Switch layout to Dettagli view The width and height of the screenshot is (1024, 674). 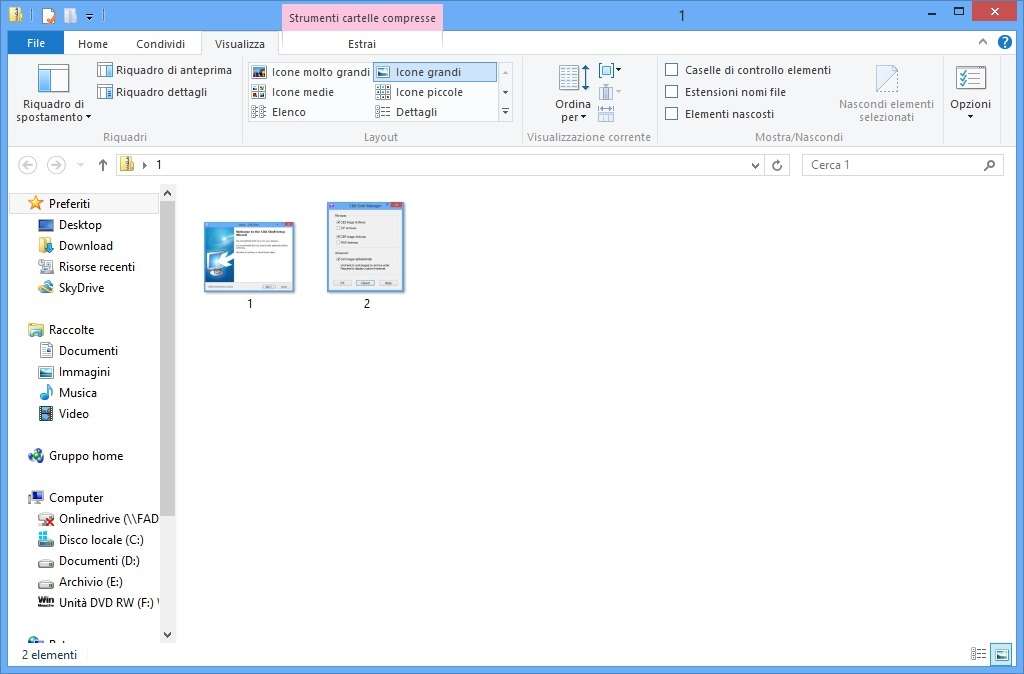point(414,111)
